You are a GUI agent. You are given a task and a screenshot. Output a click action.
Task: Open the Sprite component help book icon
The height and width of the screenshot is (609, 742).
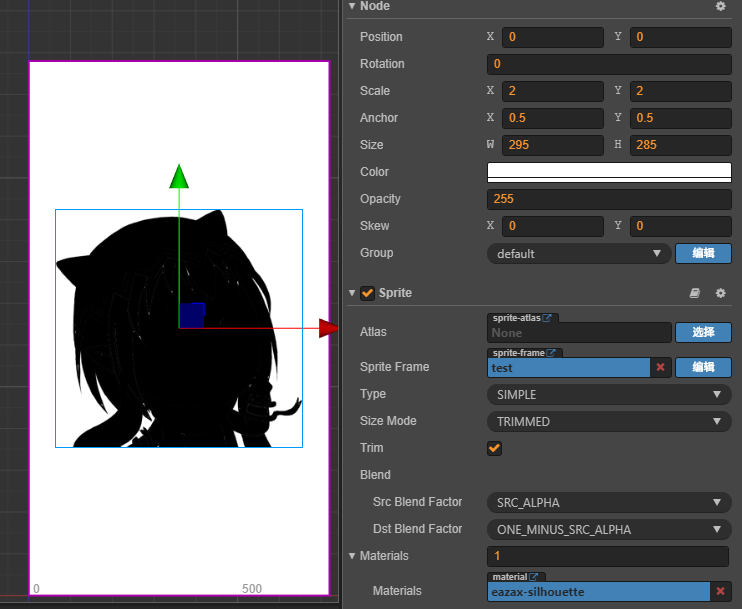695,293
